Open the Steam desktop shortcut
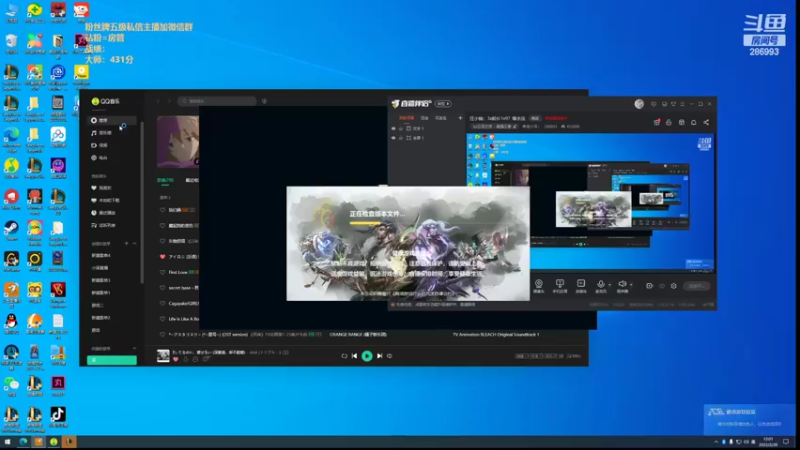The image size is (800, 450). [11, 230]
